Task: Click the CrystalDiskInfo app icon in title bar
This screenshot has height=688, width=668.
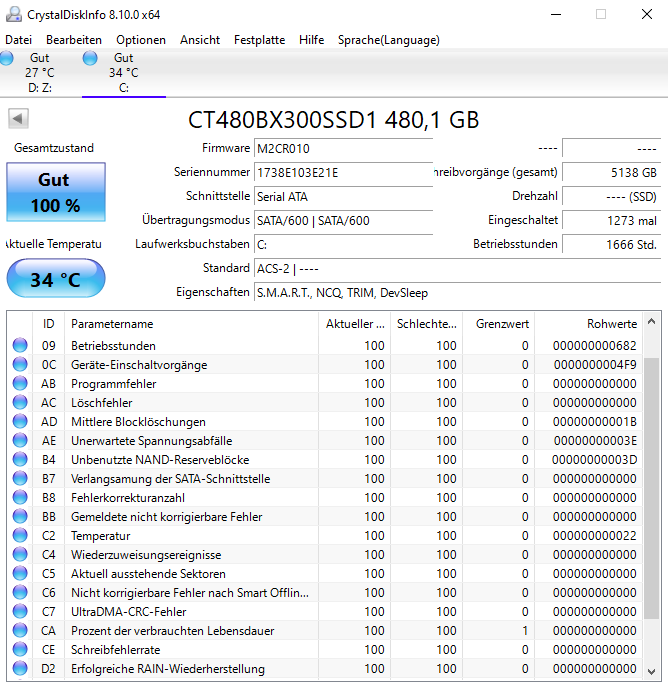Action: tap(14, 14)
